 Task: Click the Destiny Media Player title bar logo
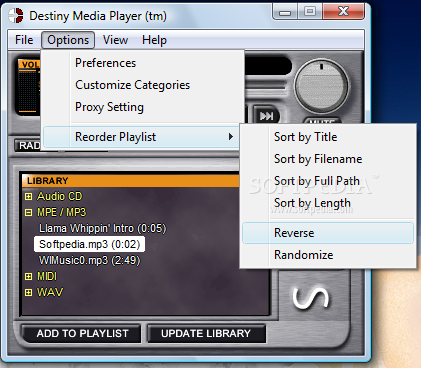click(16, 15)
